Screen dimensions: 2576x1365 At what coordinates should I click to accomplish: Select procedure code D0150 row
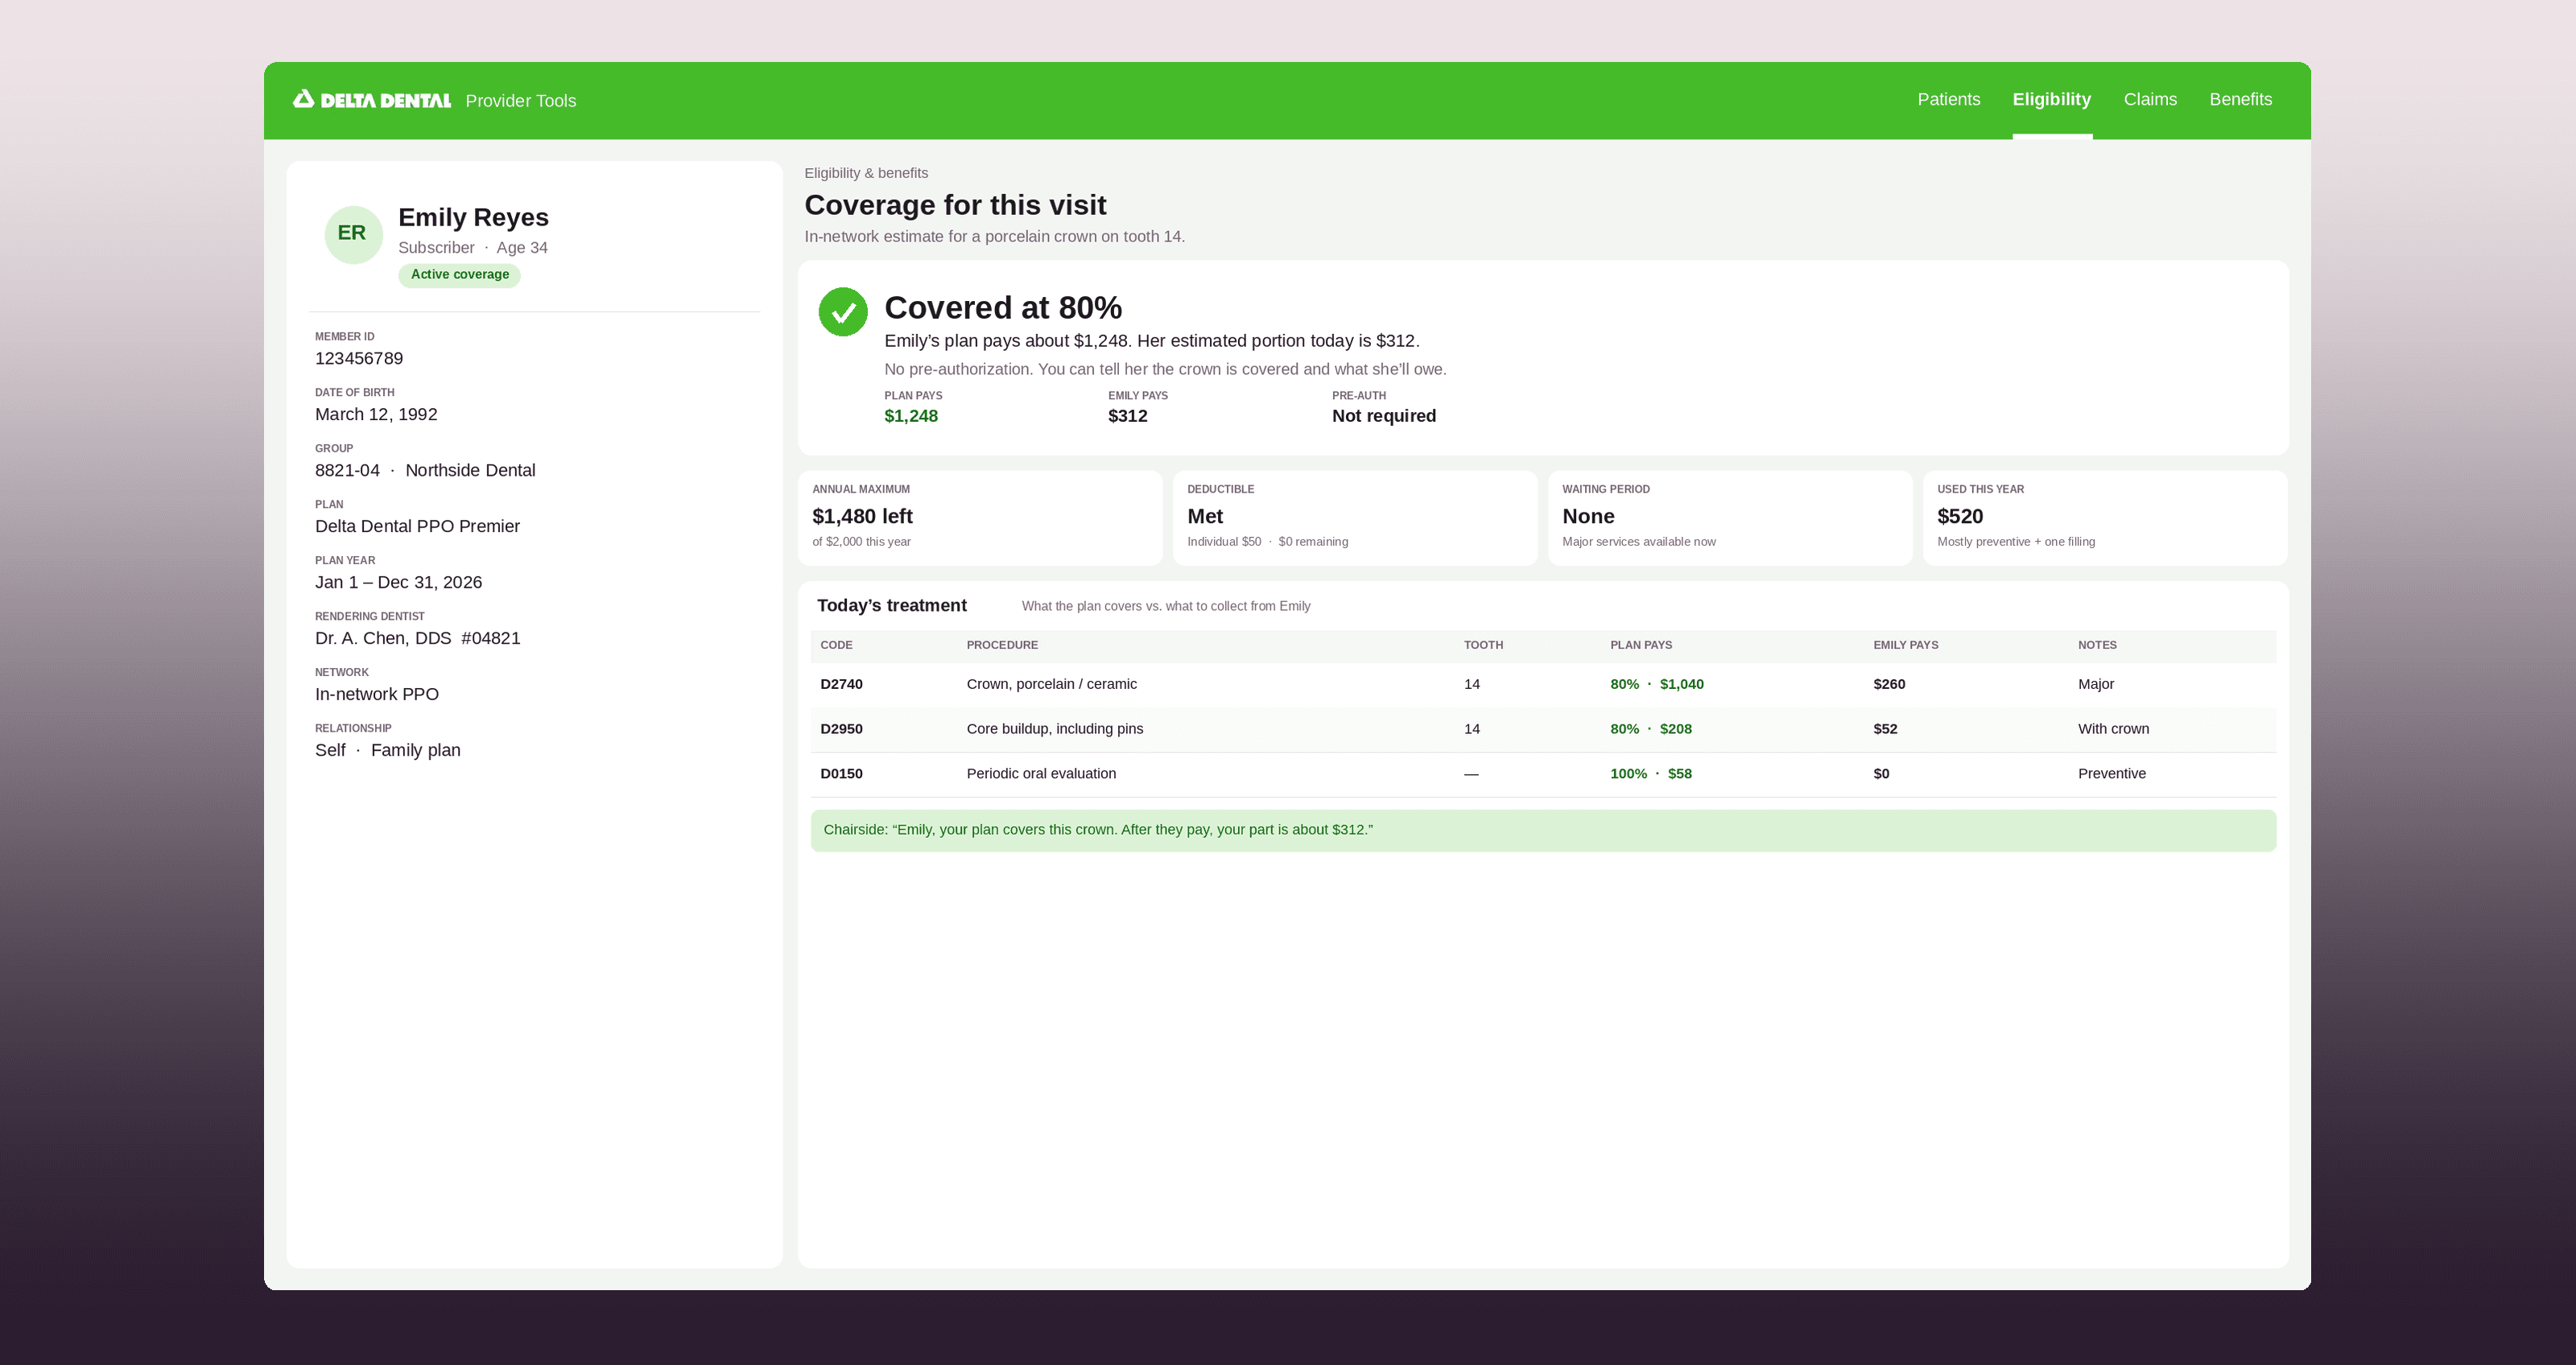tap(1543, 775)
